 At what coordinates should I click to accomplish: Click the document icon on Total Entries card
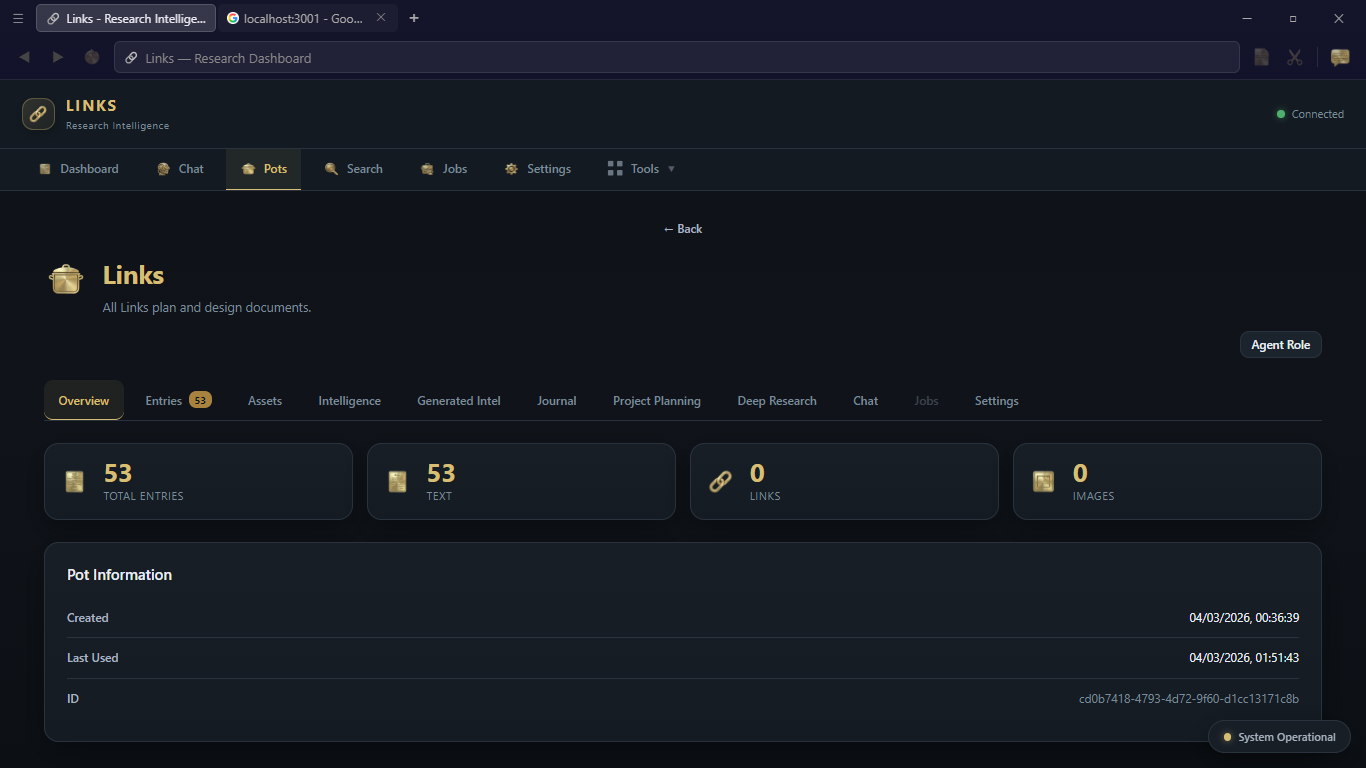coord(74,481)
